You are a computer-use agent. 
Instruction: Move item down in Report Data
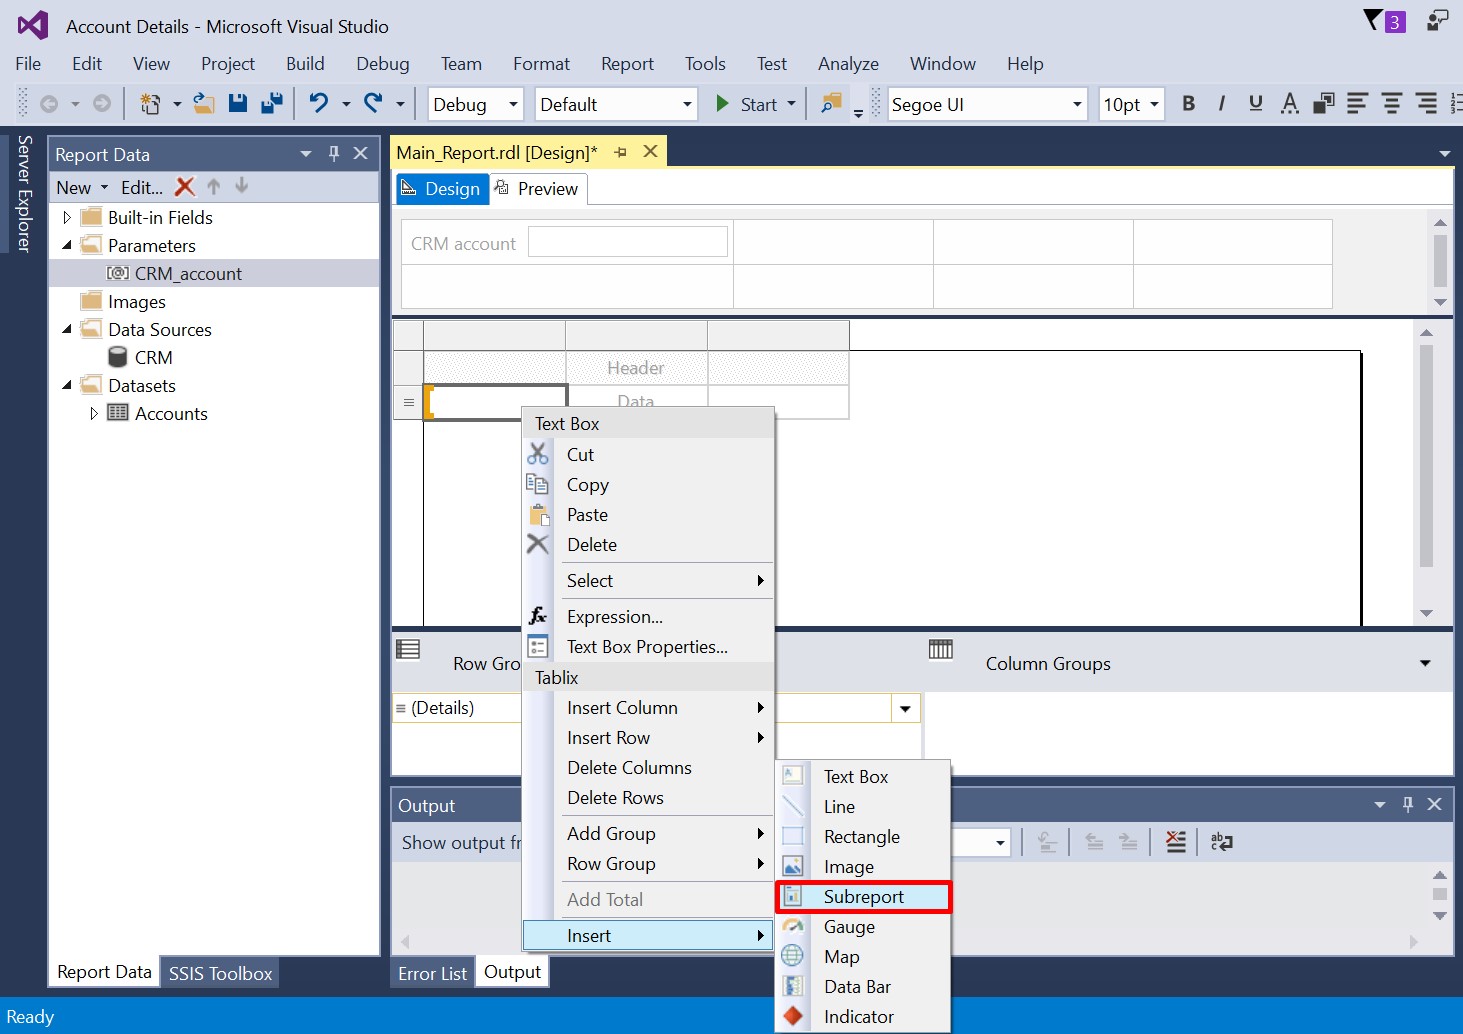(x=241, y=187)
